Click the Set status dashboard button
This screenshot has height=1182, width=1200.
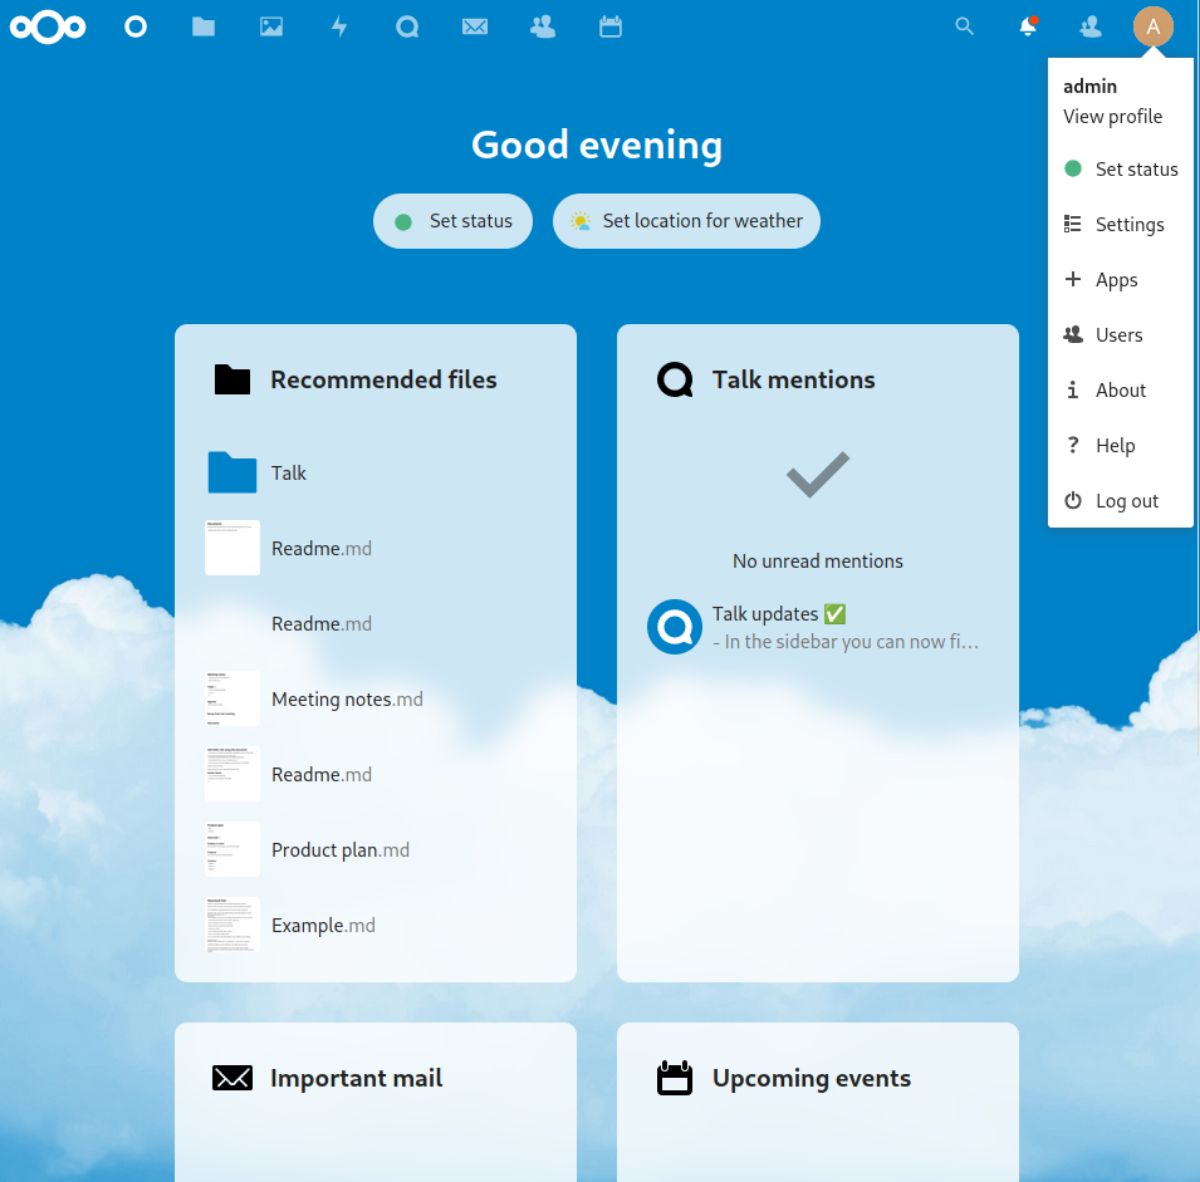coord(453,221)
